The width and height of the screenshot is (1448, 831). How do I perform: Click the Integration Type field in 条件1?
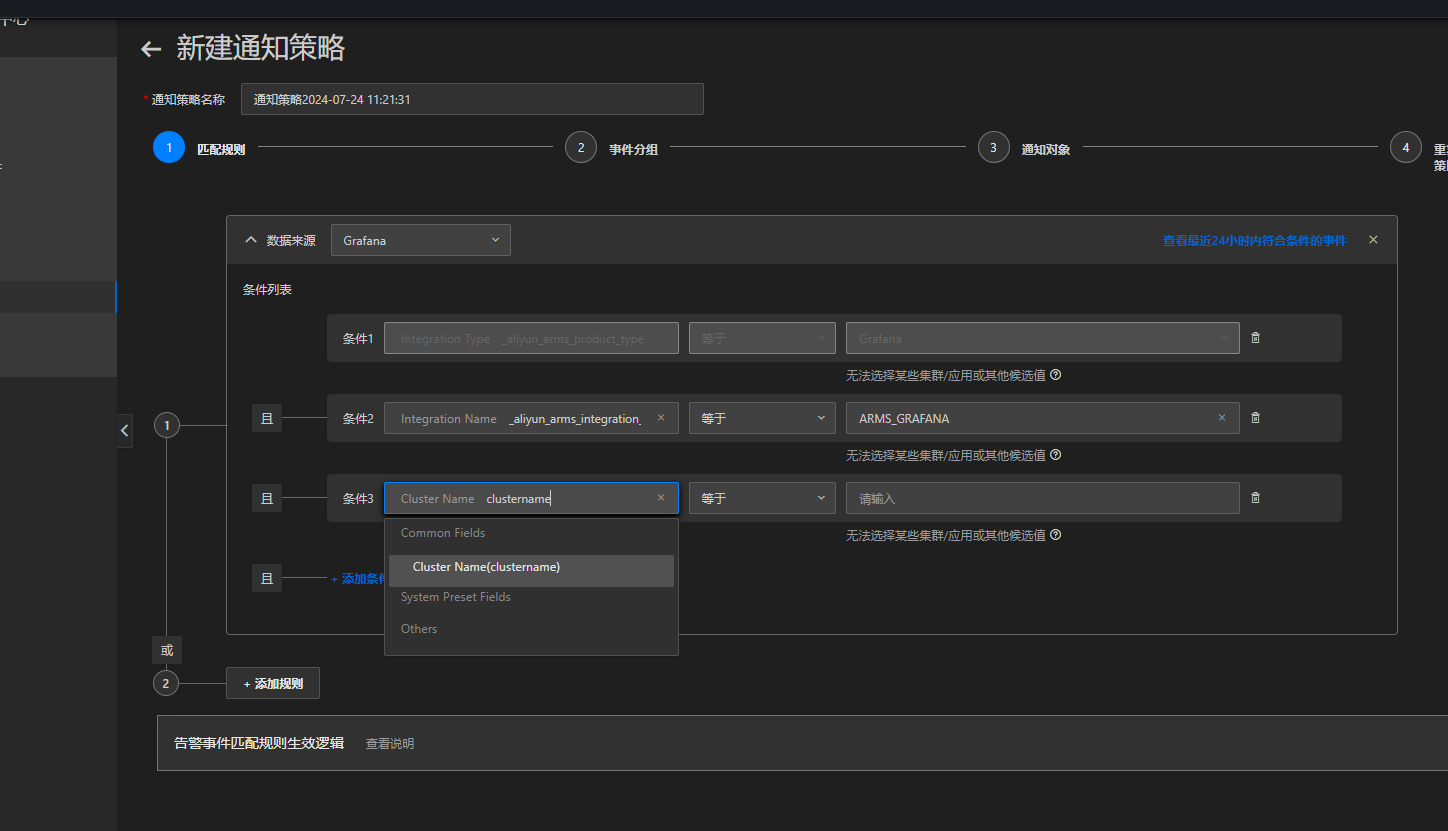(x=531, y=338)
